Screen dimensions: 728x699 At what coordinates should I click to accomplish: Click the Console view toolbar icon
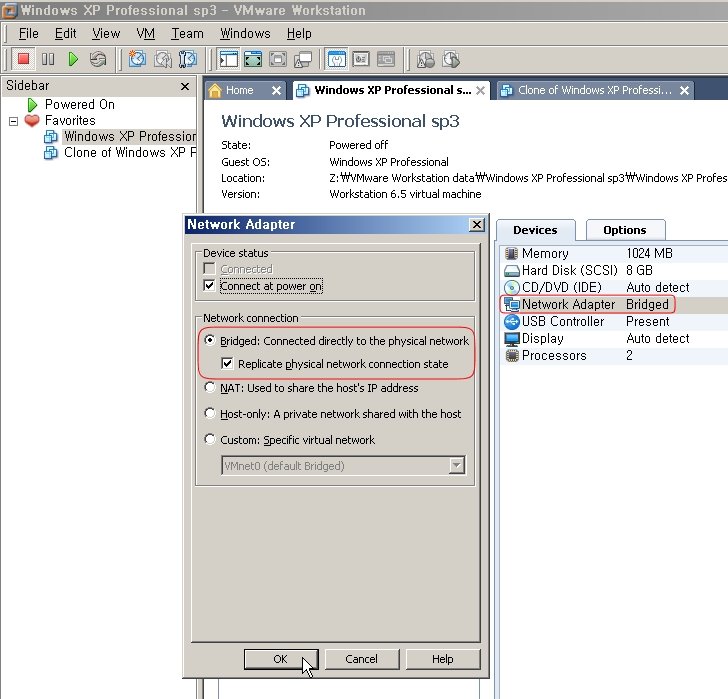(386, 59)
